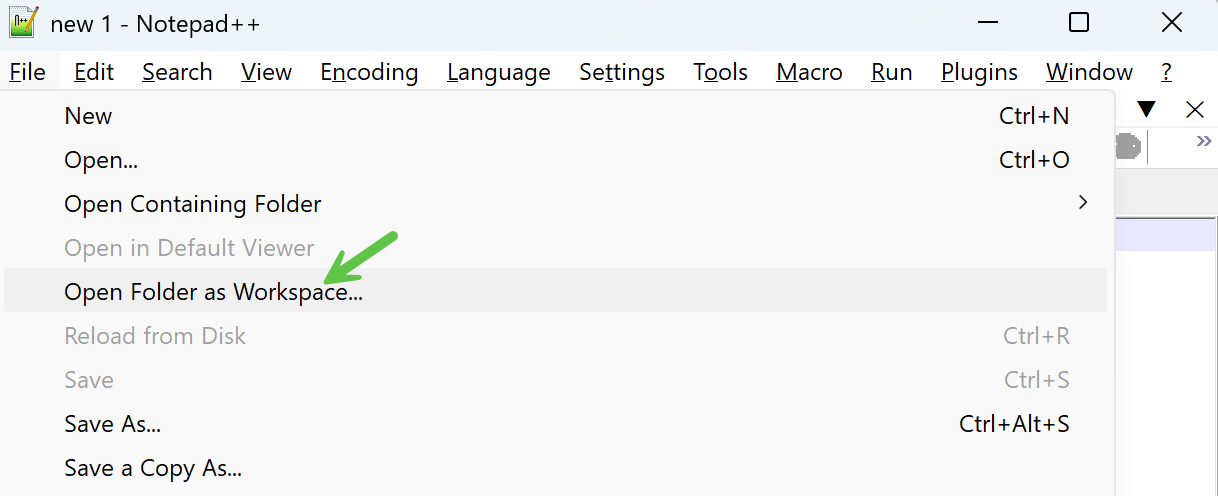
Task: Expand the Open Containing Folder submenu arrow
Action: click(x=1082, y=203)
